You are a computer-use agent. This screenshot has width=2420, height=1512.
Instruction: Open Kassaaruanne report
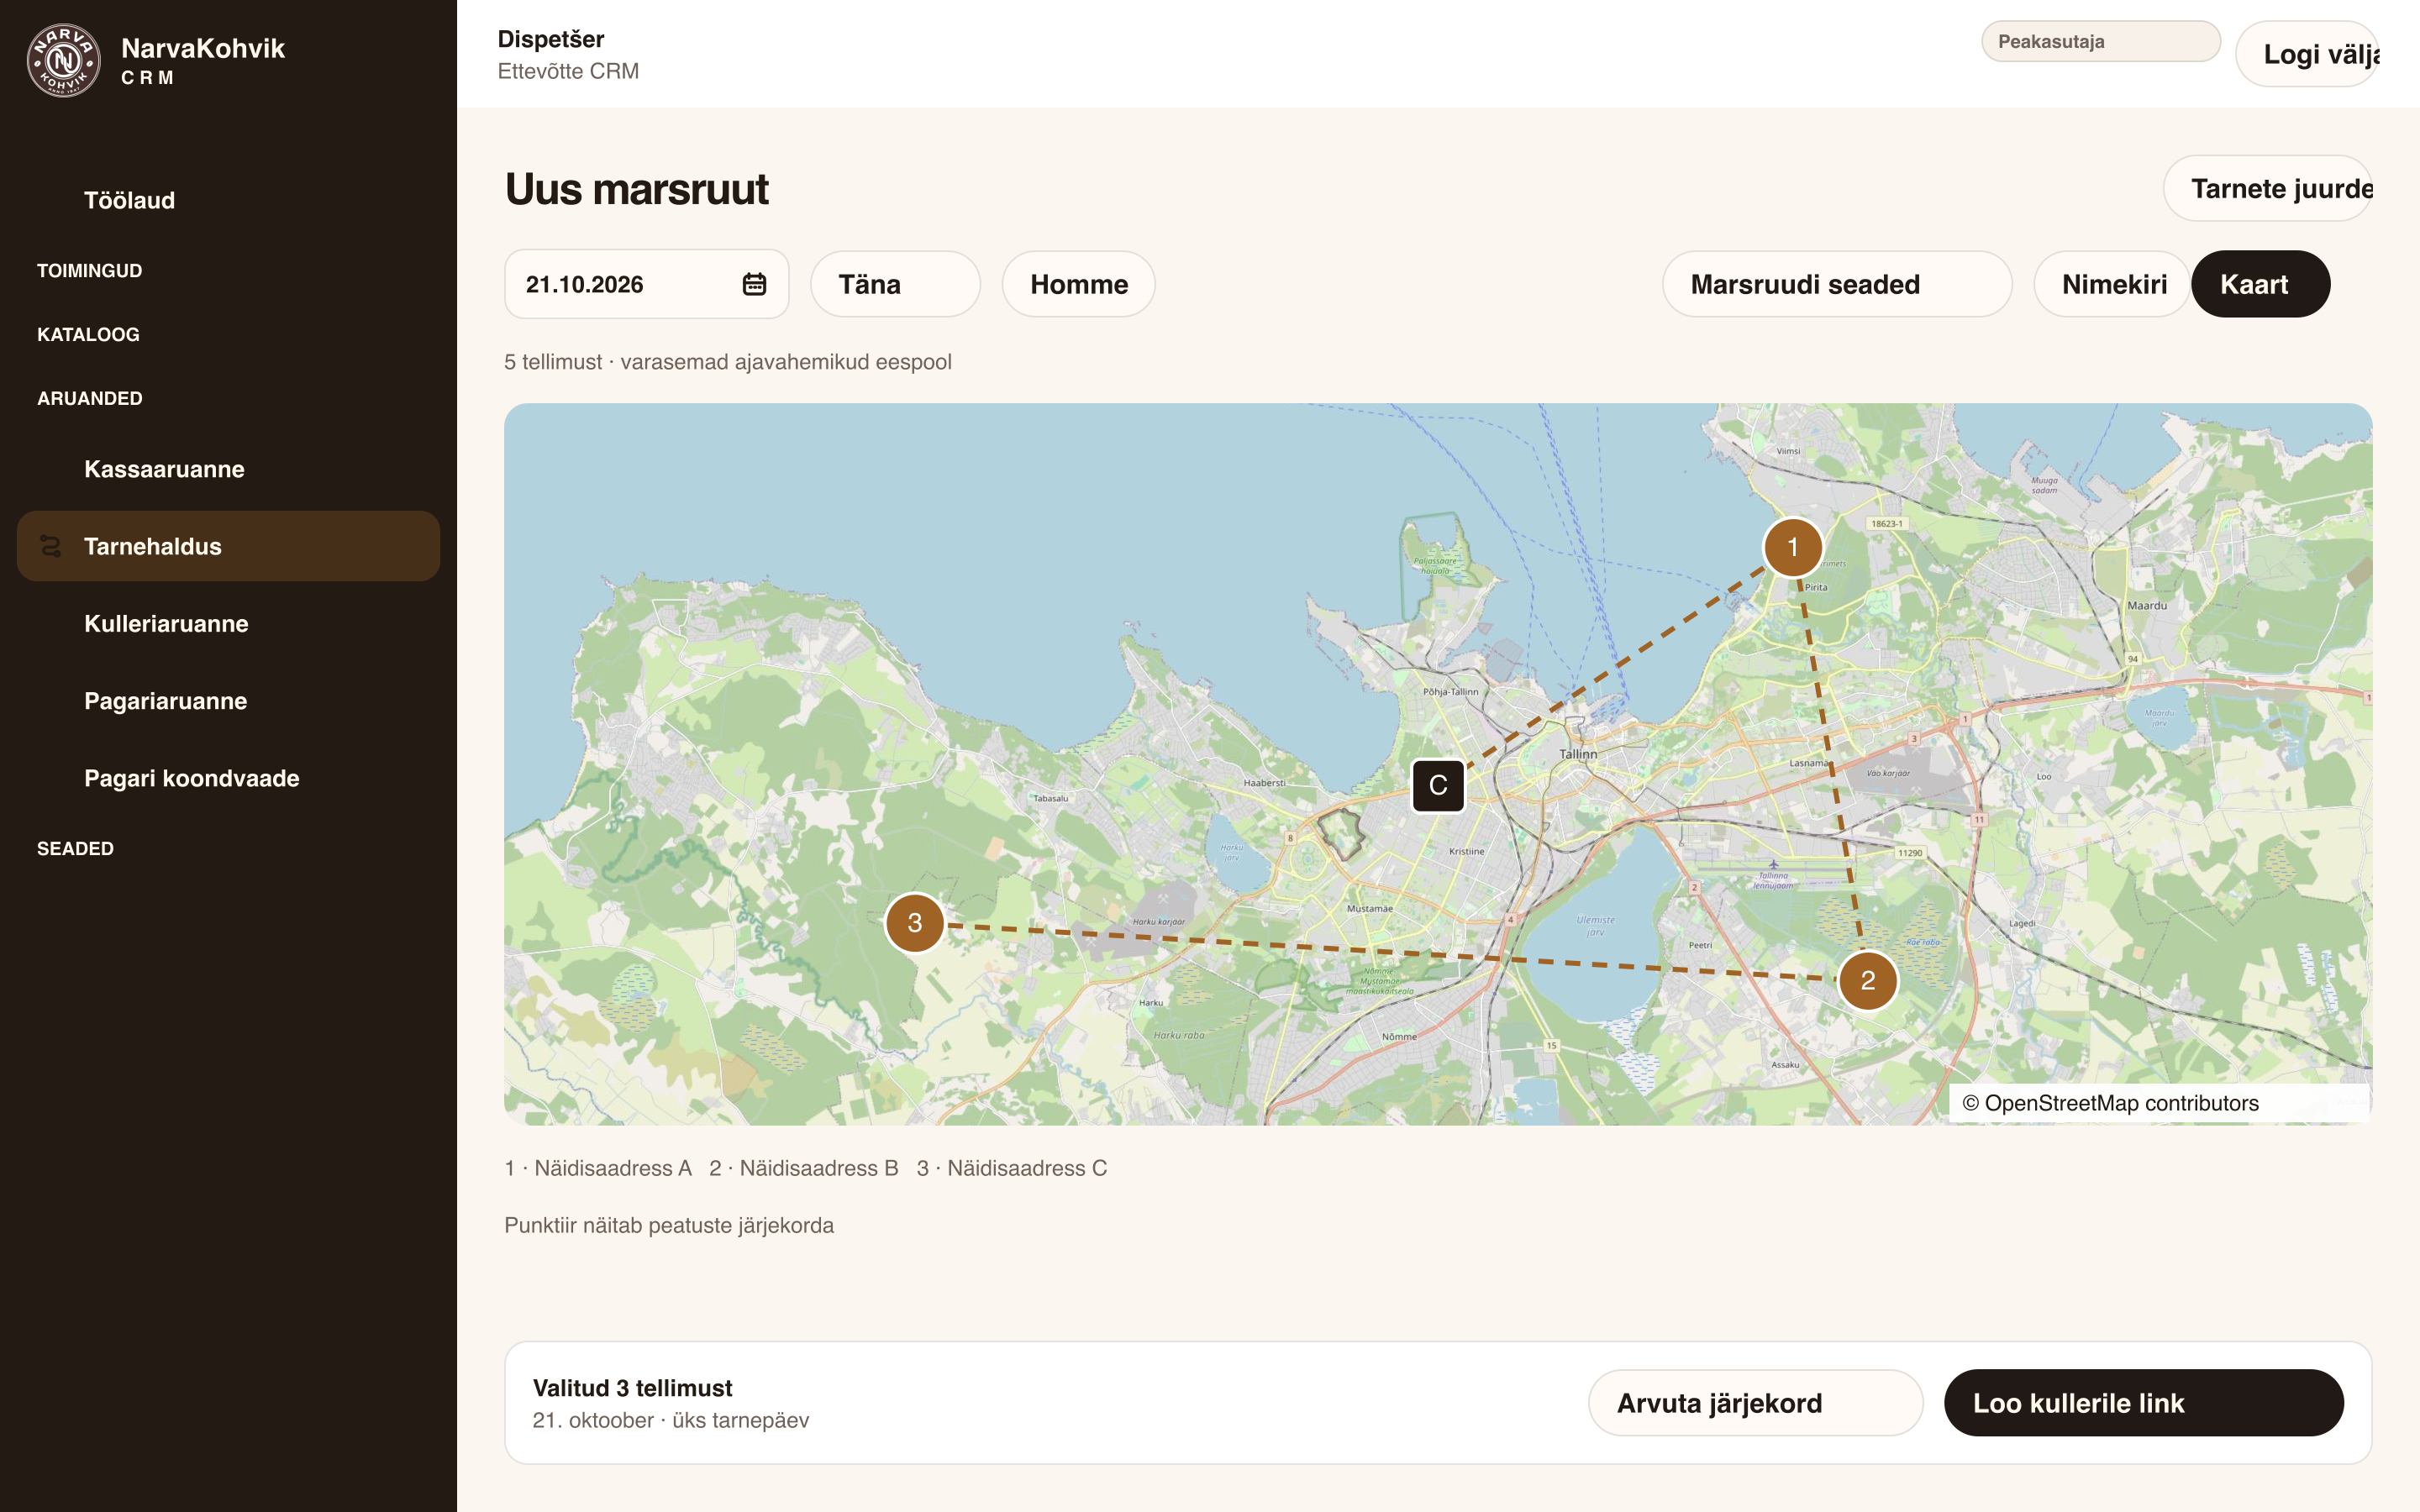[228, 469]
